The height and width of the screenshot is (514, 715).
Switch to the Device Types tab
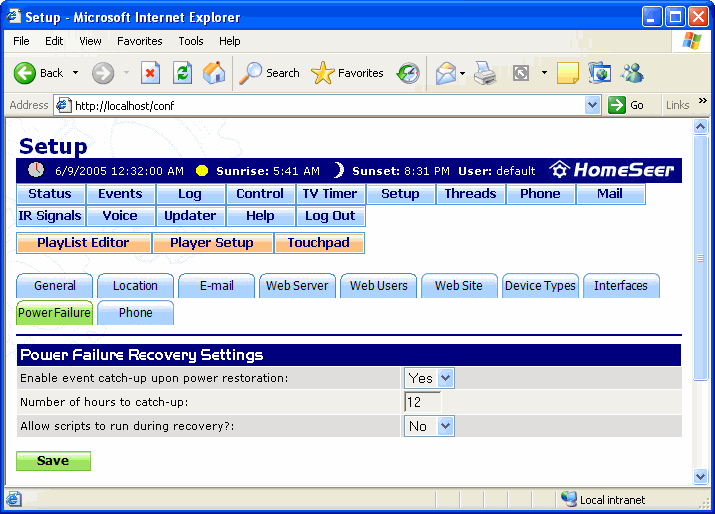540,286
